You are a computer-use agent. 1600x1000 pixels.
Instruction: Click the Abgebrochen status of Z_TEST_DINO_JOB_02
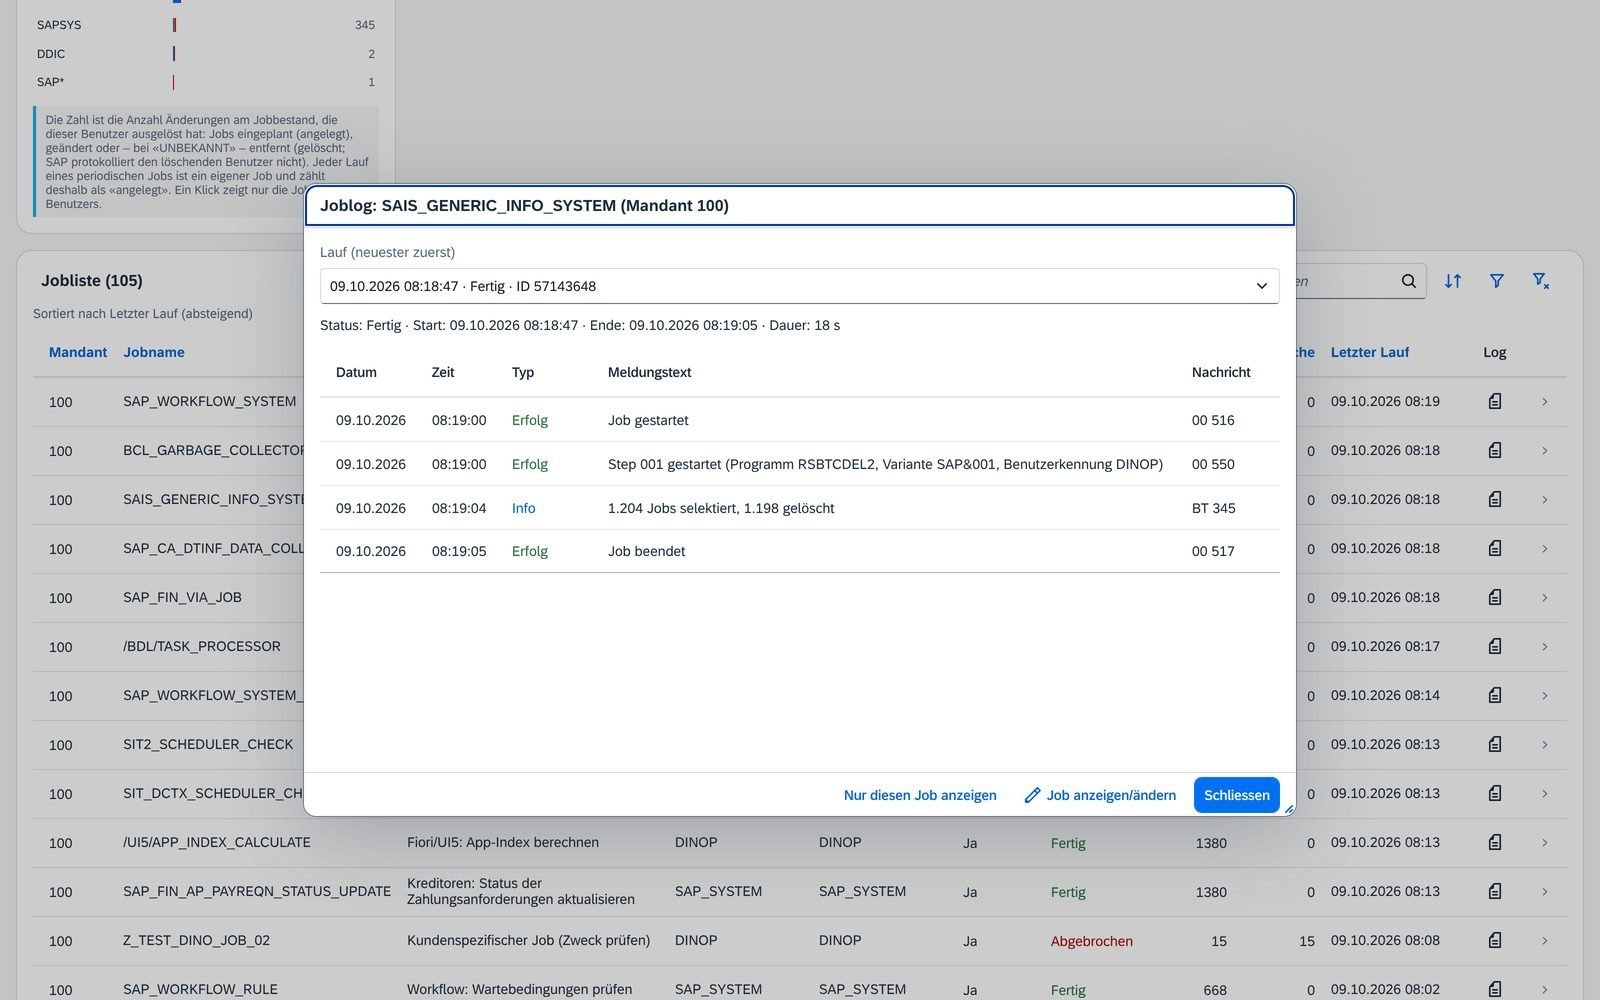pyautogui.click(x=1092, y=941)
